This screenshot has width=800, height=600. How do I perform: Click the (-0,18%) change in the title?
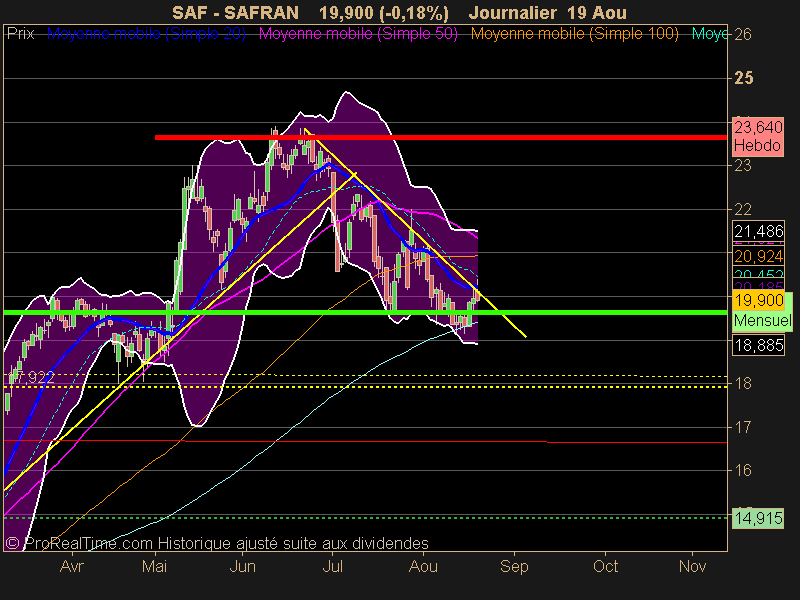(x=414, y=13)
